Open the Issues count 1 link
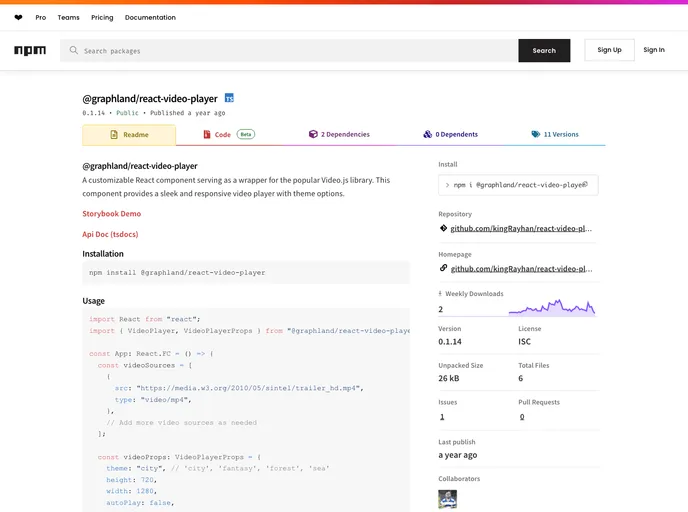Viewport: 688px width, 512px height. 442,417
